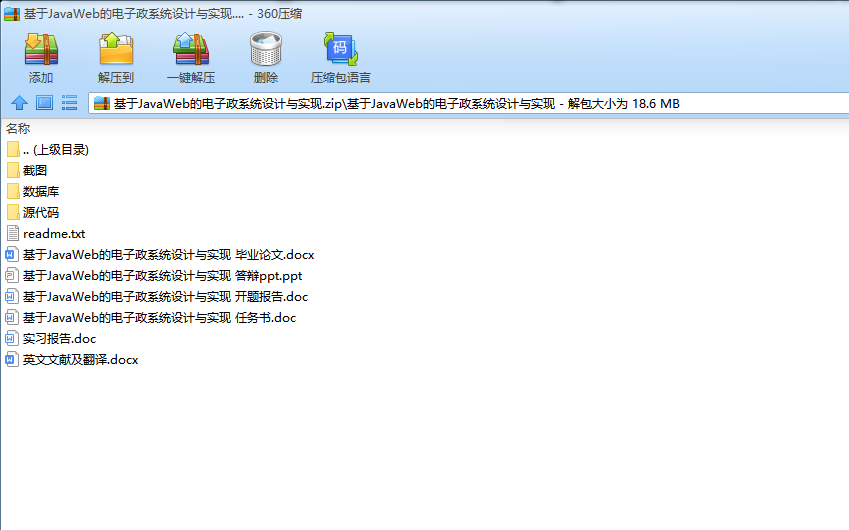Click the 360压缩 title bar app icon
Image resolution: width=849 pixels, height=530 pixels.
pos(12,14)
